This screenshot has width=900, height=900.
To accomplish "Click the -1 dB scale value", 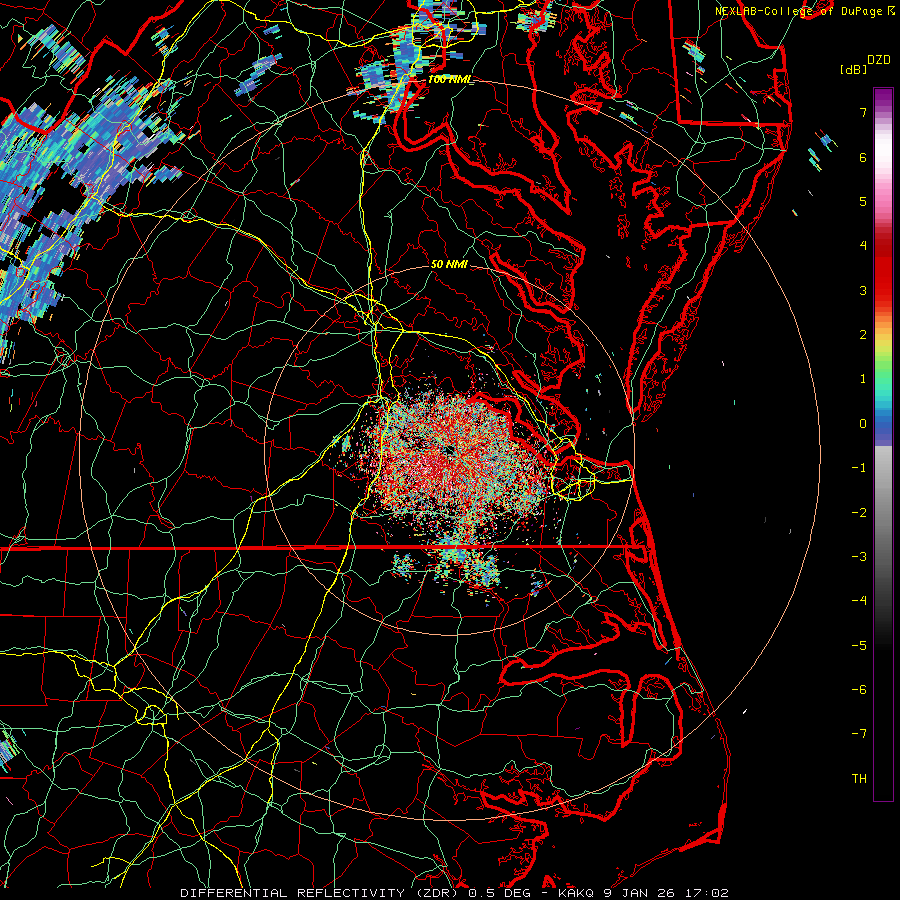I will 859,468.
